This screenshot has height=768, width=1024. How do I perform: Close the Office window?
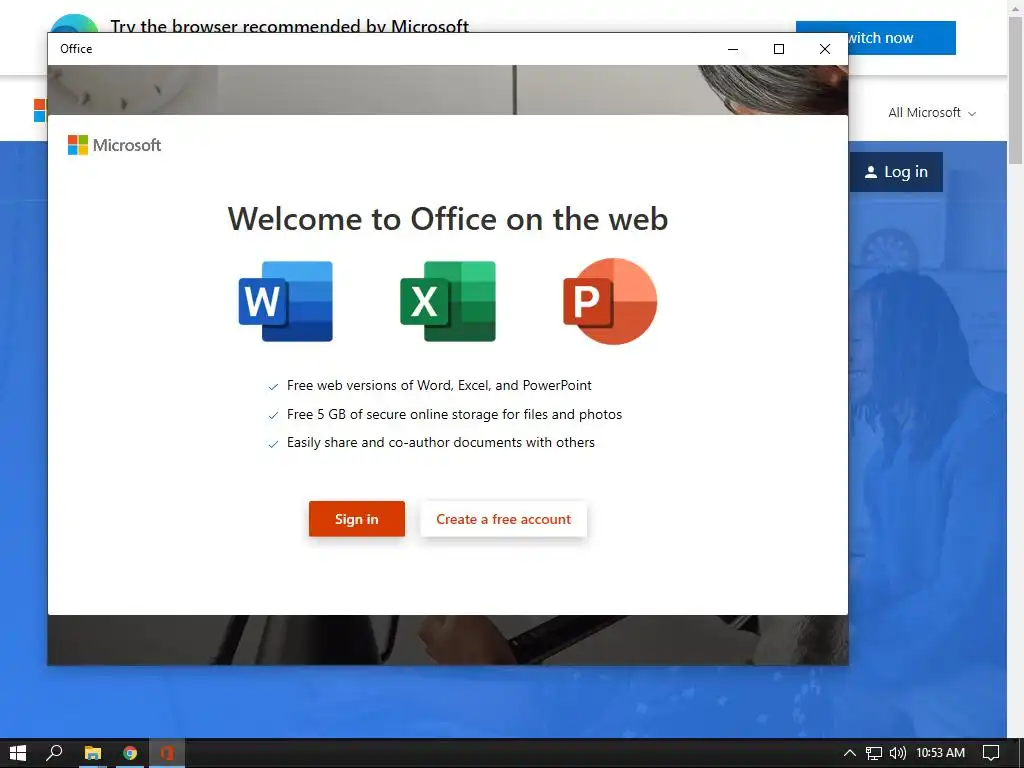[825, 49]
